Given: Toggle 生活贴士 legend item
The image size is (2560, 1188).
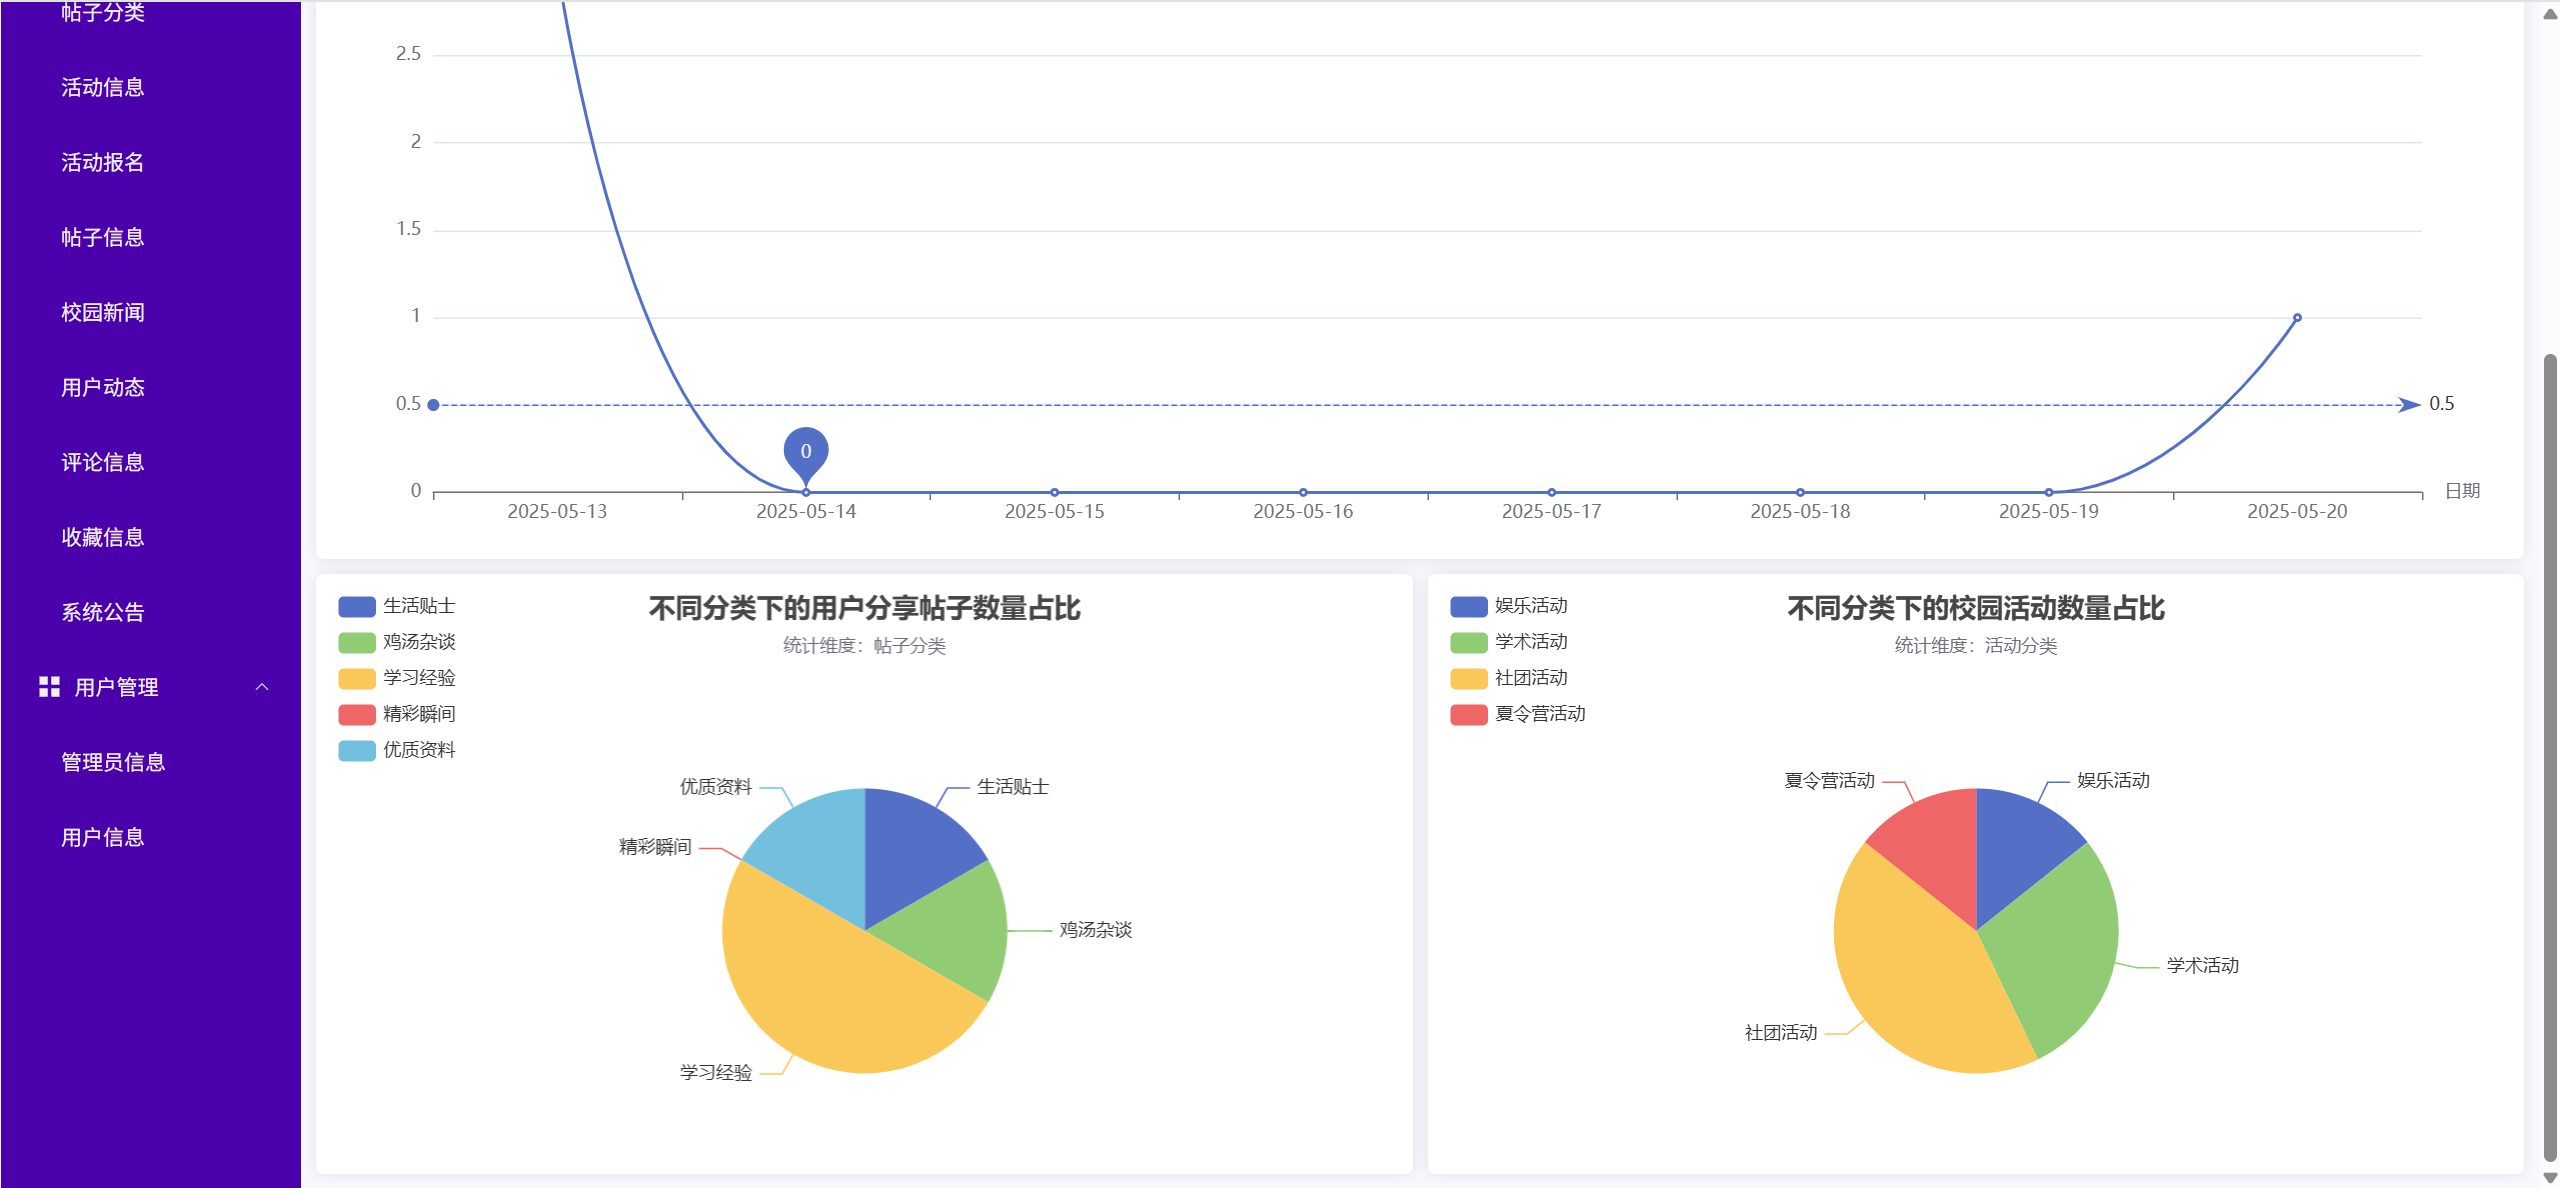Looking at the screenshot, I should (418, 606).
